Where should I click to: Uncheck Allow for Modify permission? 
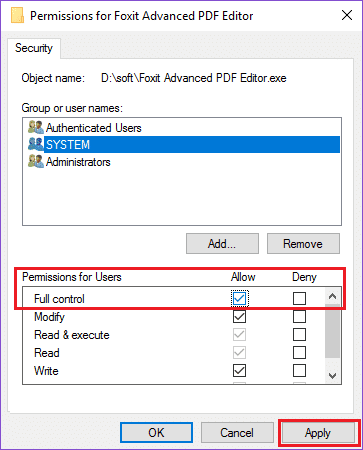[x=239, y=317]
